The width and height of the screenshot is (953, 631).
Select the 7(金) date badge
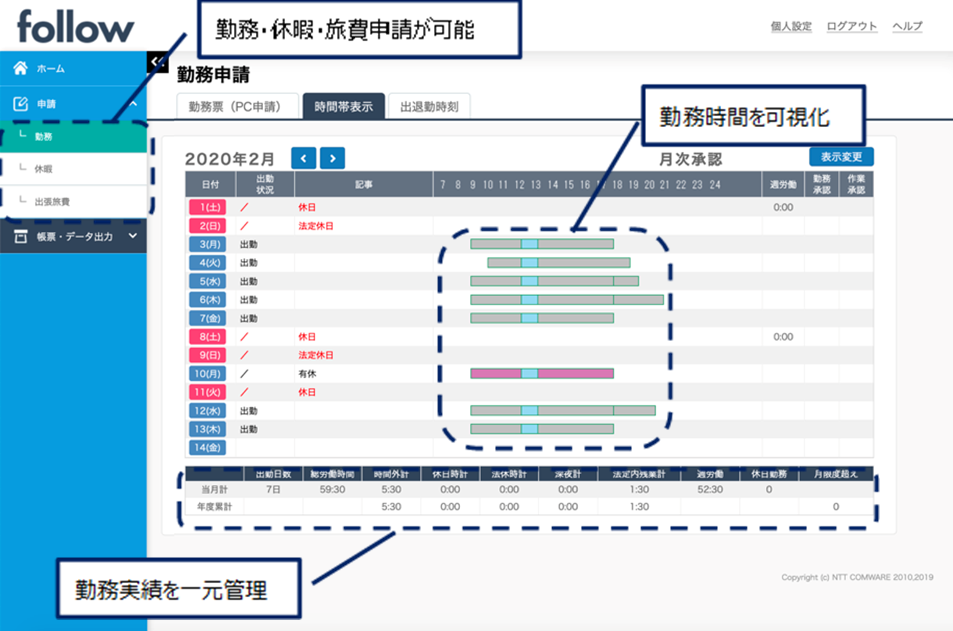click(x=207, y=319)
